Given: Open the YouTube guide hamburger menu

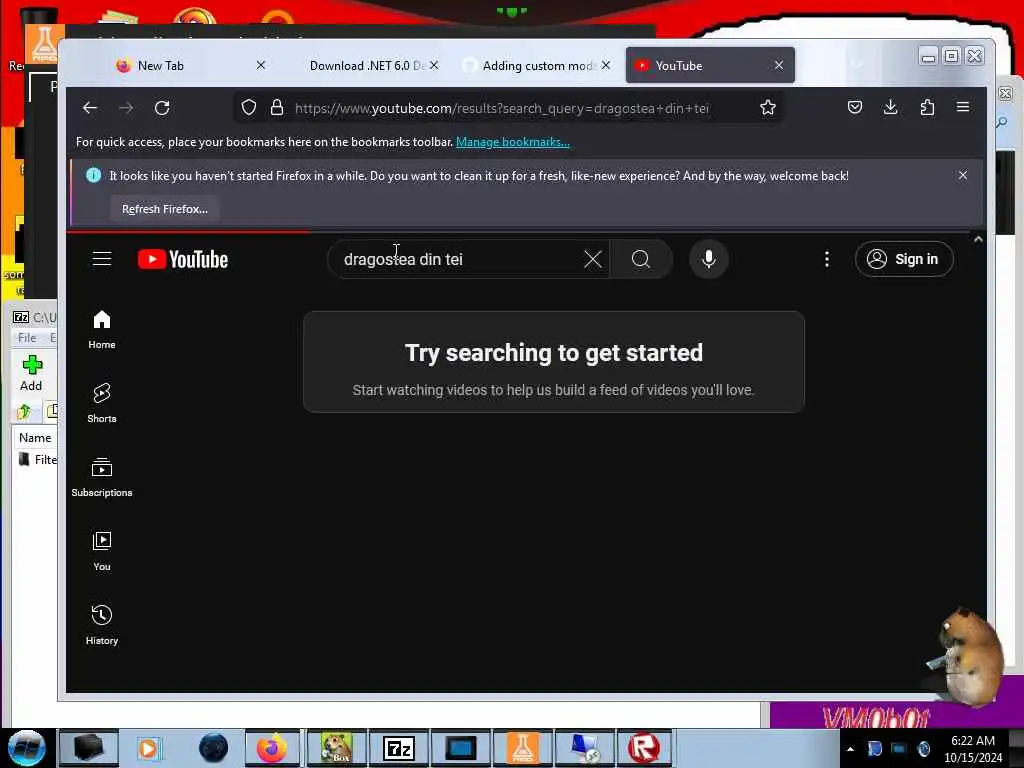Looking at the screenshot, I should (102, 259).
